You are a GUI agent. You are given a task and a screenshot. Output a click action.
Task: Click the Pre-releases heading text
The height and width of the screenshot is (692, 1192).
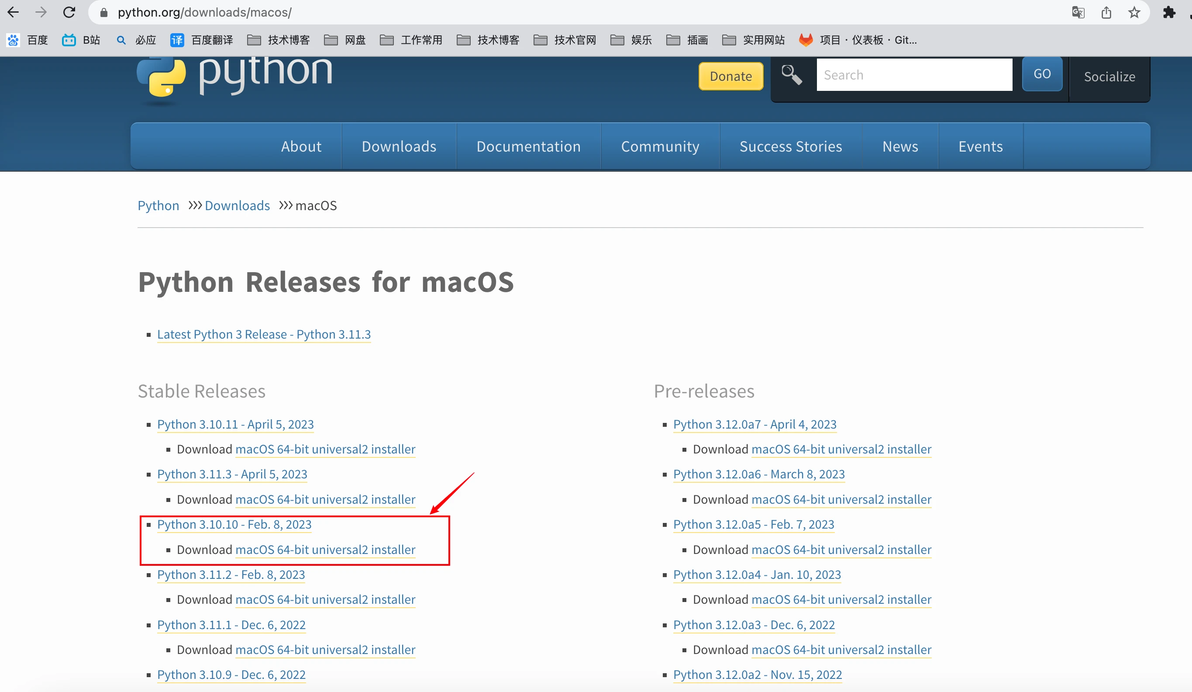(704, 391)
